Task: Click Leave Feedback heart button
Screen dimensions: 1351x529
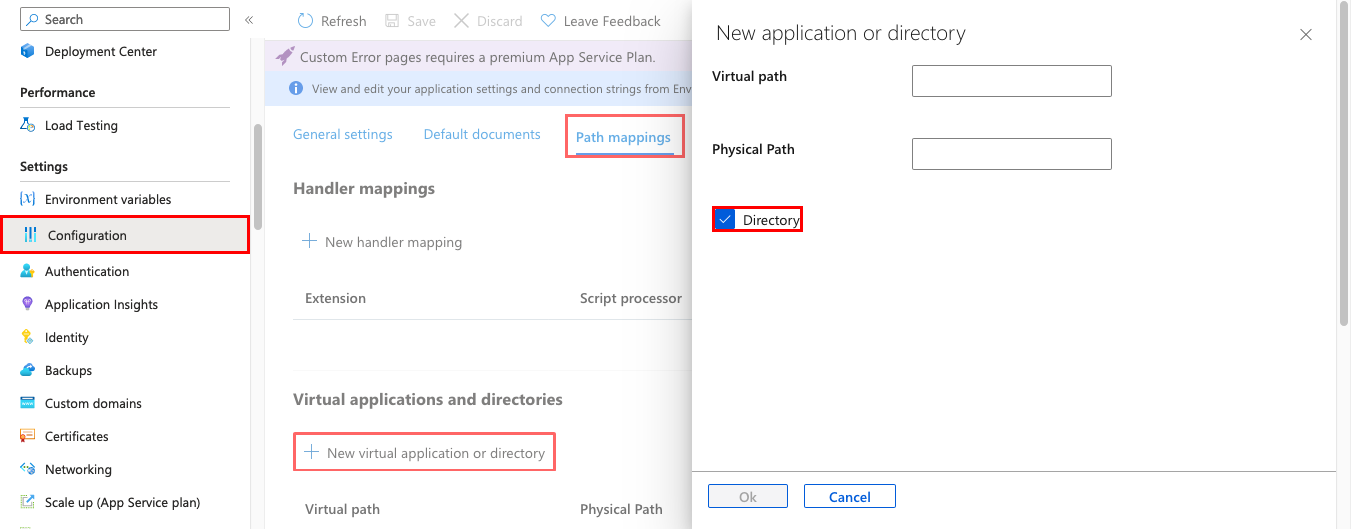Action: pyautogui.click(x=600, y=21)
